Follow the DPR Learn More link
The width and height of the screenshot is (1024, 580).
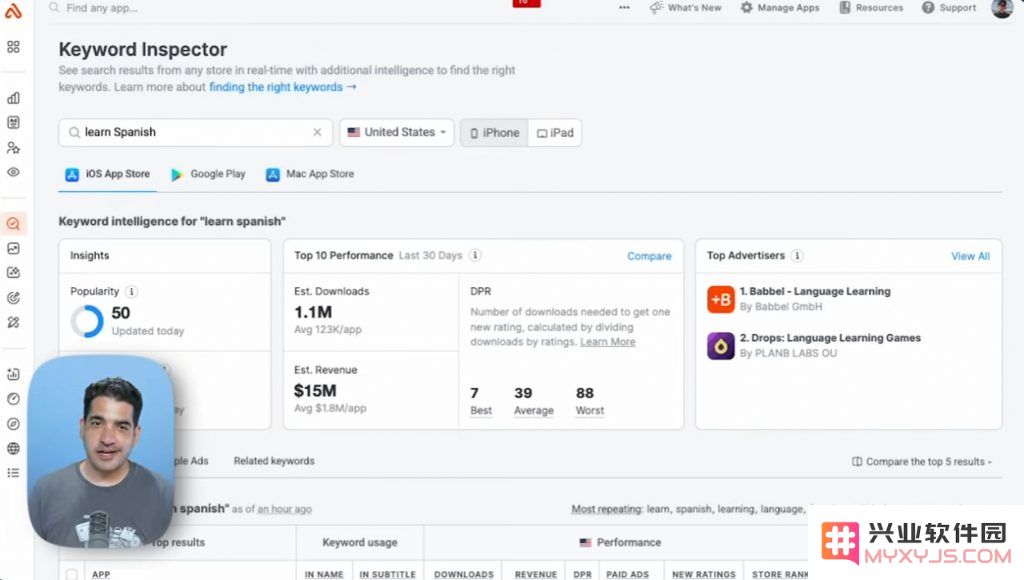607,342
